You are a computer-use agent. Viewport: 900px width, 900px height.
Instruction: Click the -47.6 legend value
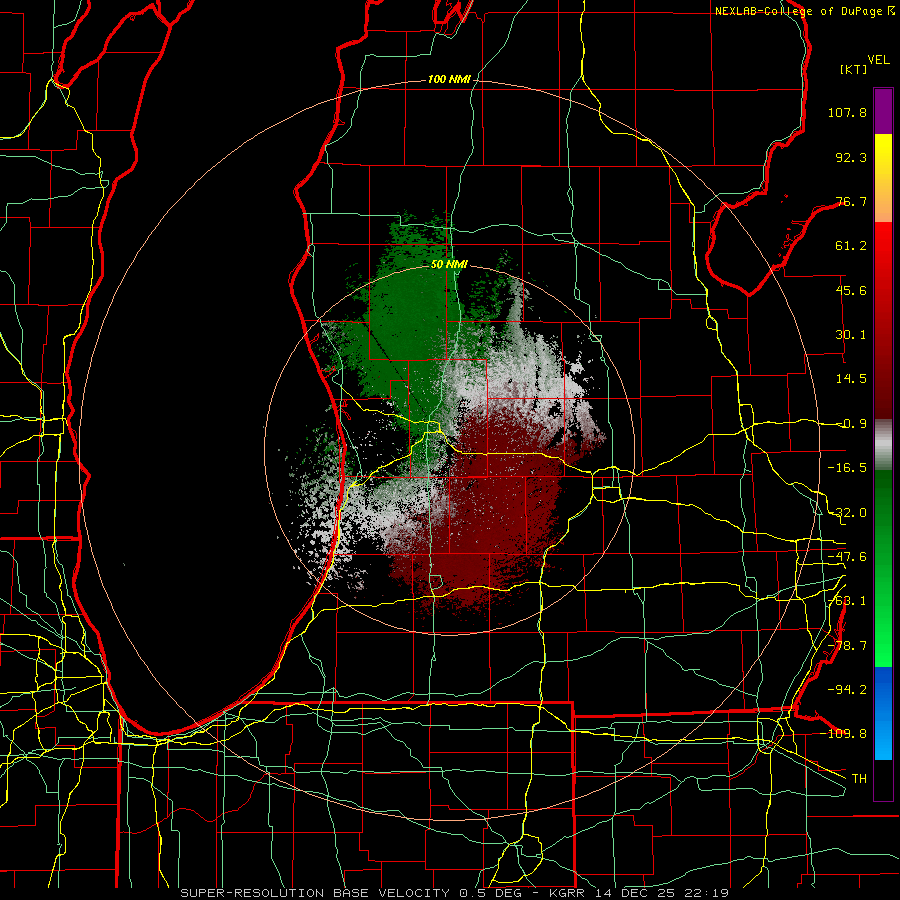(x=847, y=557)
